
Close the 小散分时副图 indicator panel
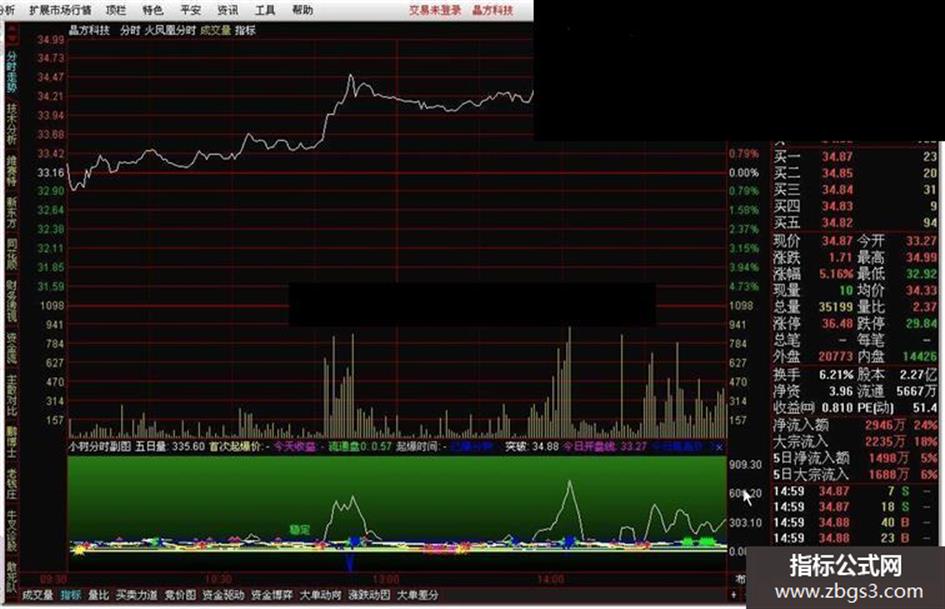720,447
